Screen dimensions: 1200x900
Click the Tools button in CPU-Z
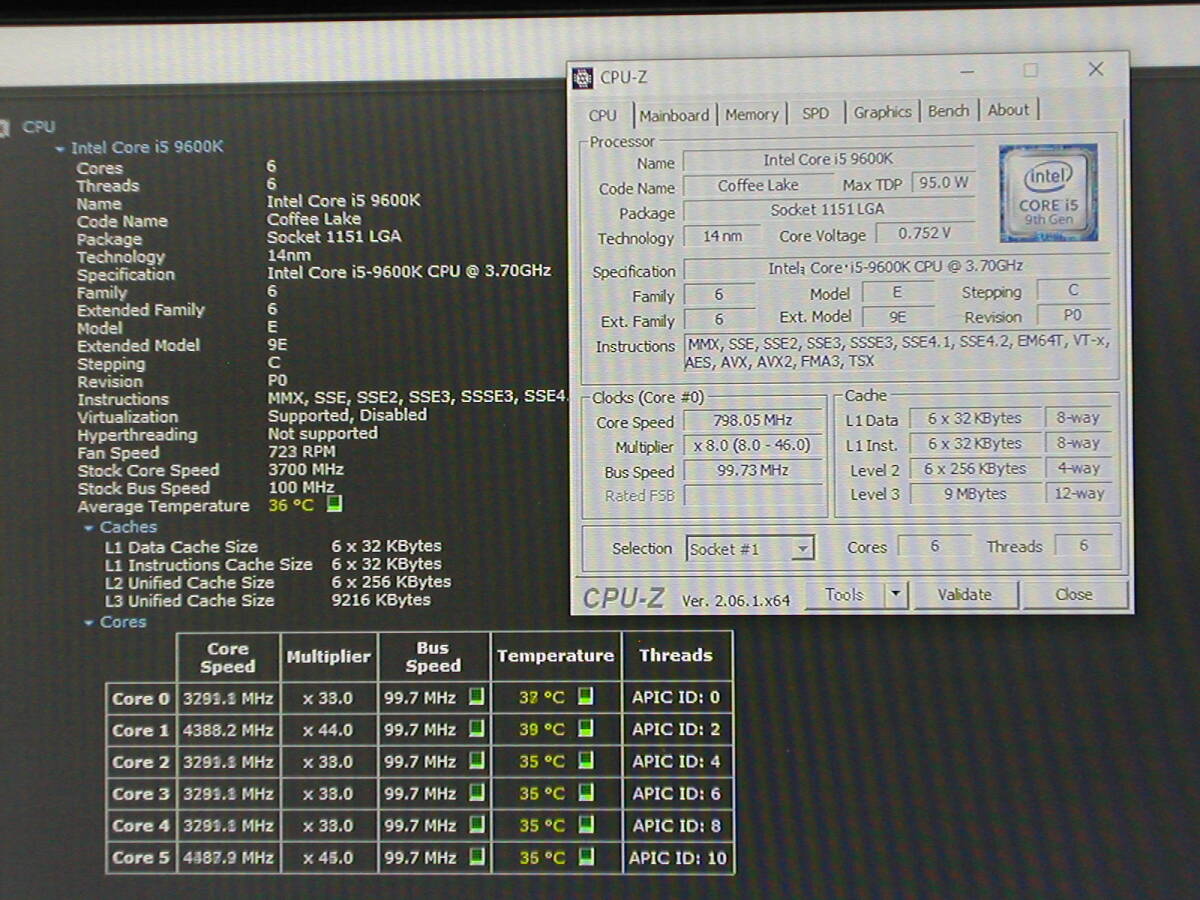[x=844, y=594]
